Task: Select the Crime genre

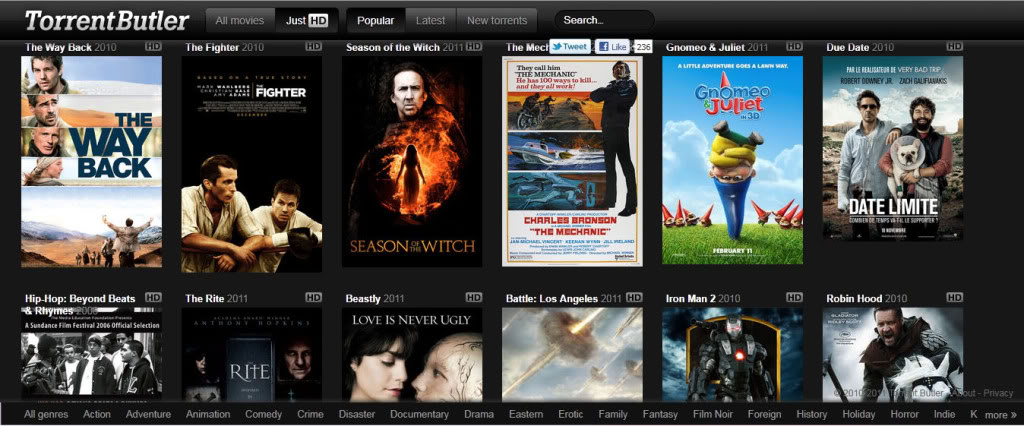Action: 310,414
